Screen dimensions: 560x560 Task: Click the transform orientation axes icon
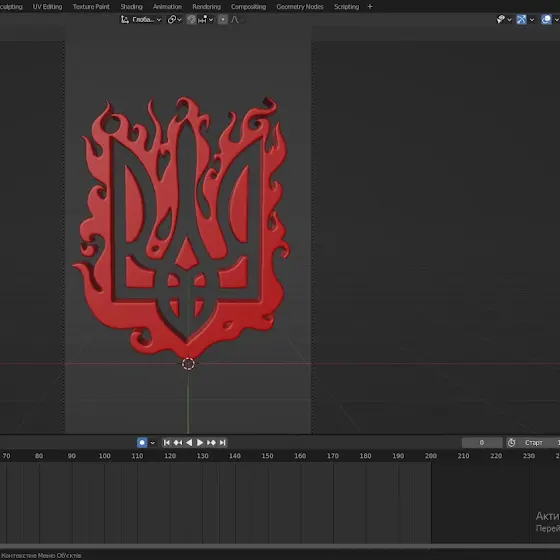124,20
